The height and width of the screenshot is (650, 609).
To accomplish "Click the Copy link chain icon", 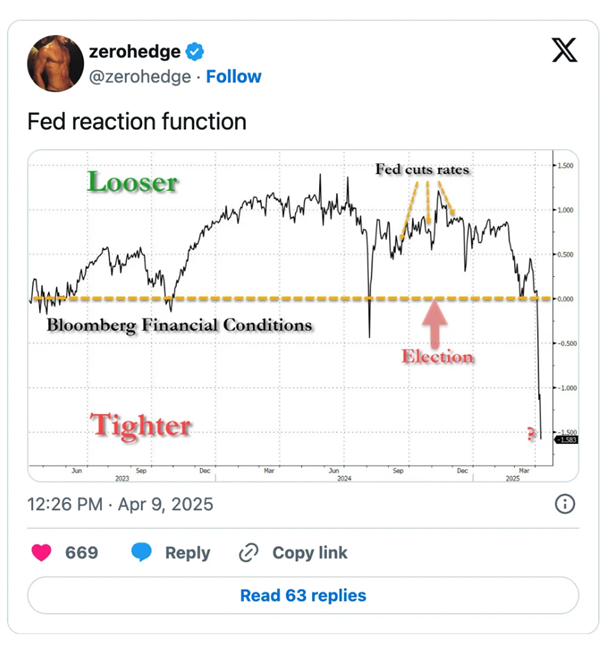I will pyautogui.click(x=249, y=552).
